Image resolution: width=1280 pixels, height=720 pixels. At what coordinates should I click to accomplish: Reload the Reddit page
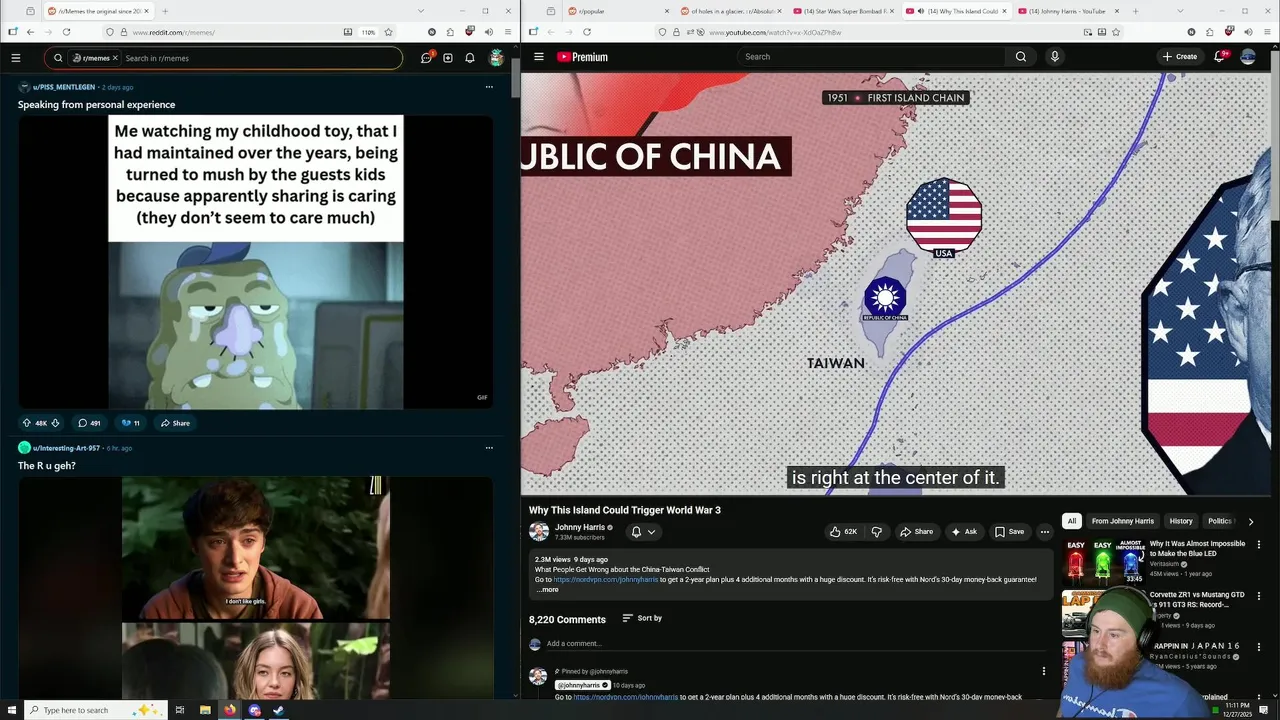(66, 32)
